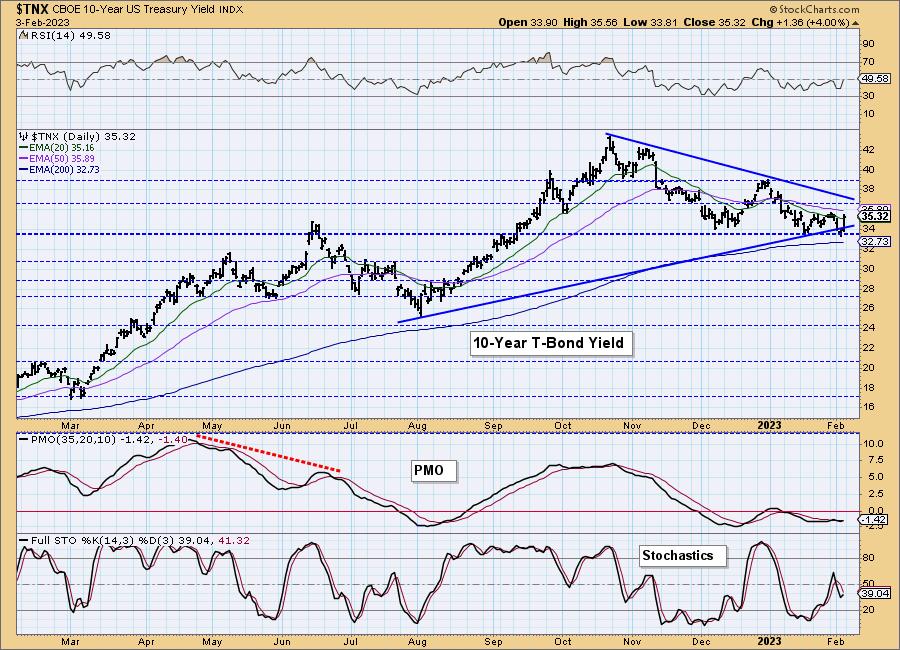Click the 3-Feb-2023 date label
The width and height of the screenshot is (900, 650).
tap(43, 22)
